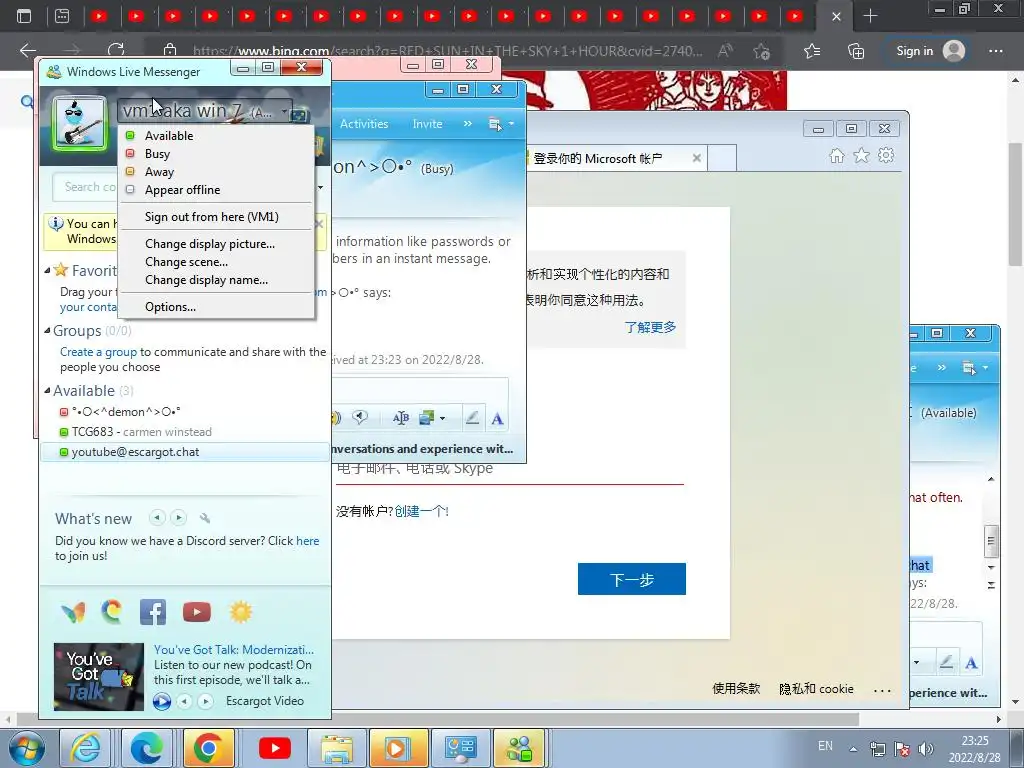This screenshot has height=768, width=1024.
Task: Collapse the Available contacts group
Action: (x=48, y=391)
